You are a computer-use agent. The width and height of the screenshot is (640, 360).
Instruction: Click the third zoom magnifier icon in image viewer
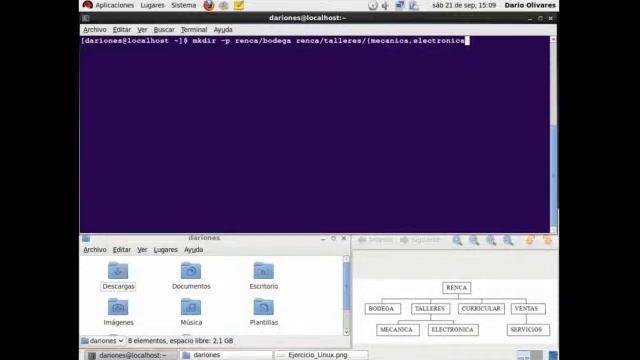point(491,240)
